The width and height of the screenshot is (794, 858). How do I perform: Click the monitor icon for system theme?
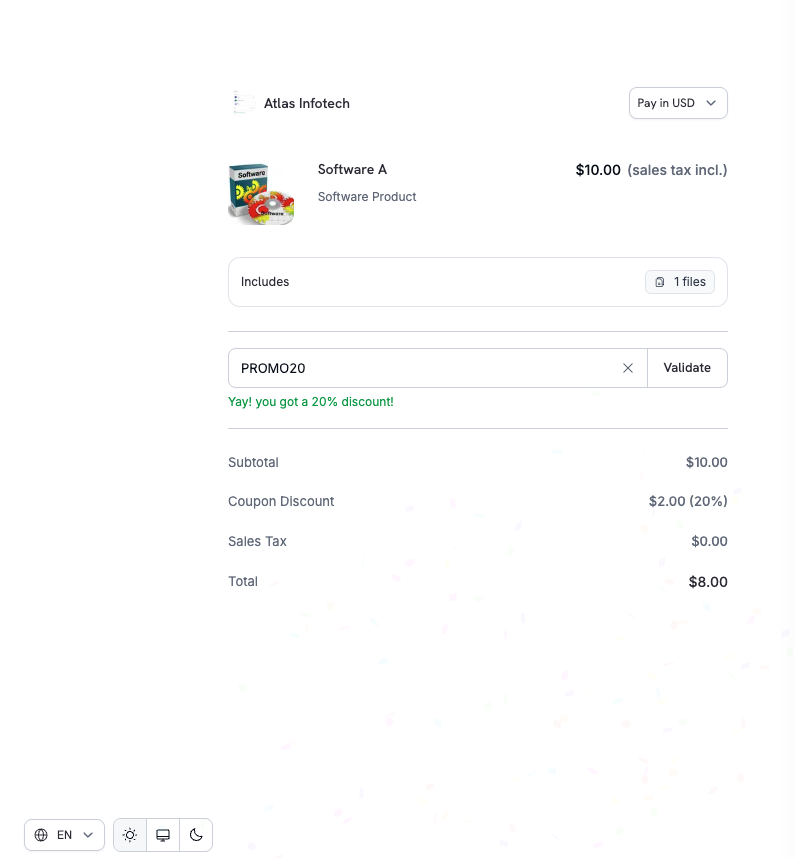click(163, 835)
